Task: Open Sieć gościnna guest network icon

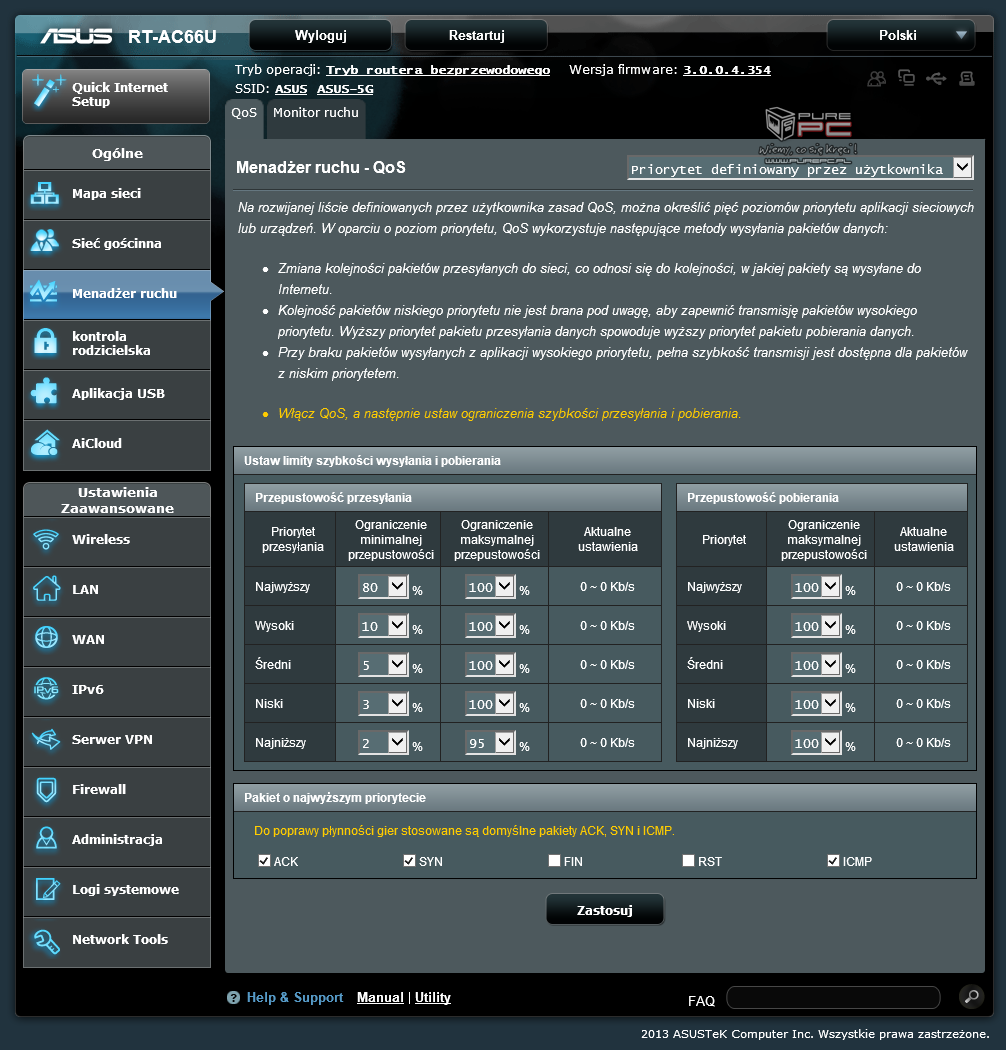Action: [x=45, y=242]
